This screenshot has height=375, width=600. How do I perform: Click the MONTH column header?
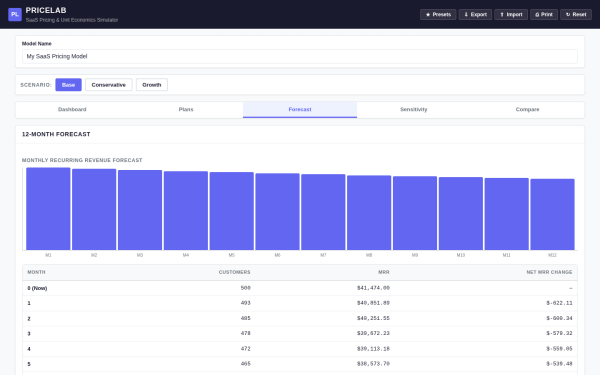[x=36, y=272]
